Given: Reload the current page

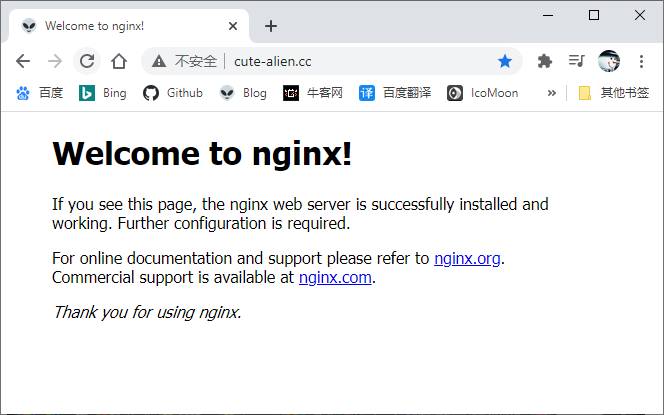Looking at the screenshot, I should coord(87,61).
